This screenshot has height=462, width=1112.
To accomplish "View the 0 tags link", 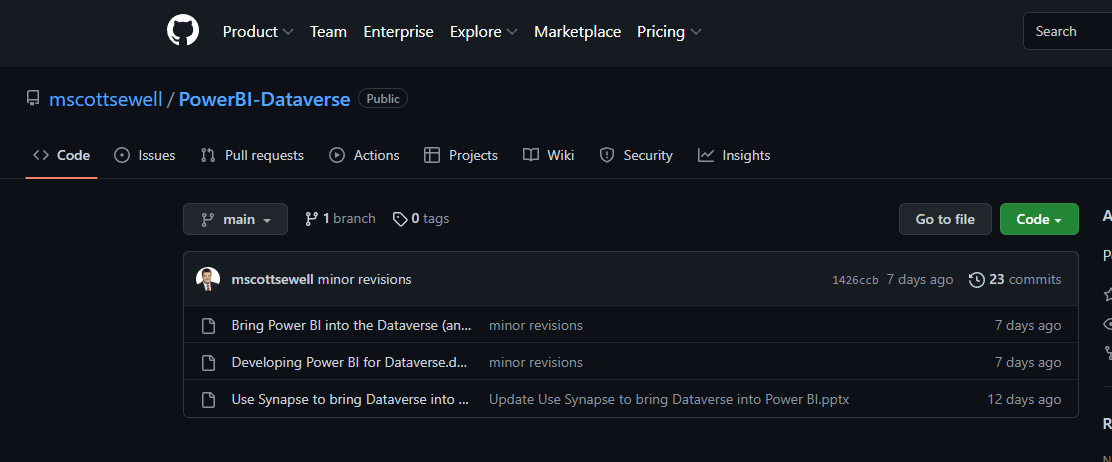I will pyautogui.click(x=421, y=219).
